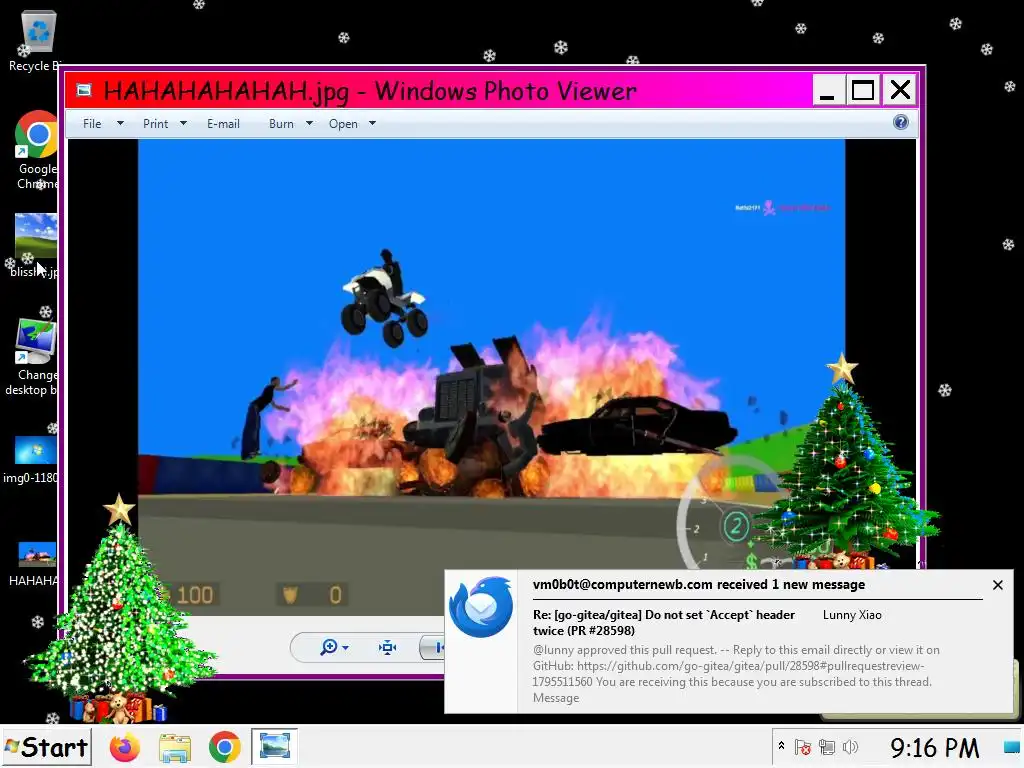
Task: Expand the File menu dropdown arrow
Action: 120,123
